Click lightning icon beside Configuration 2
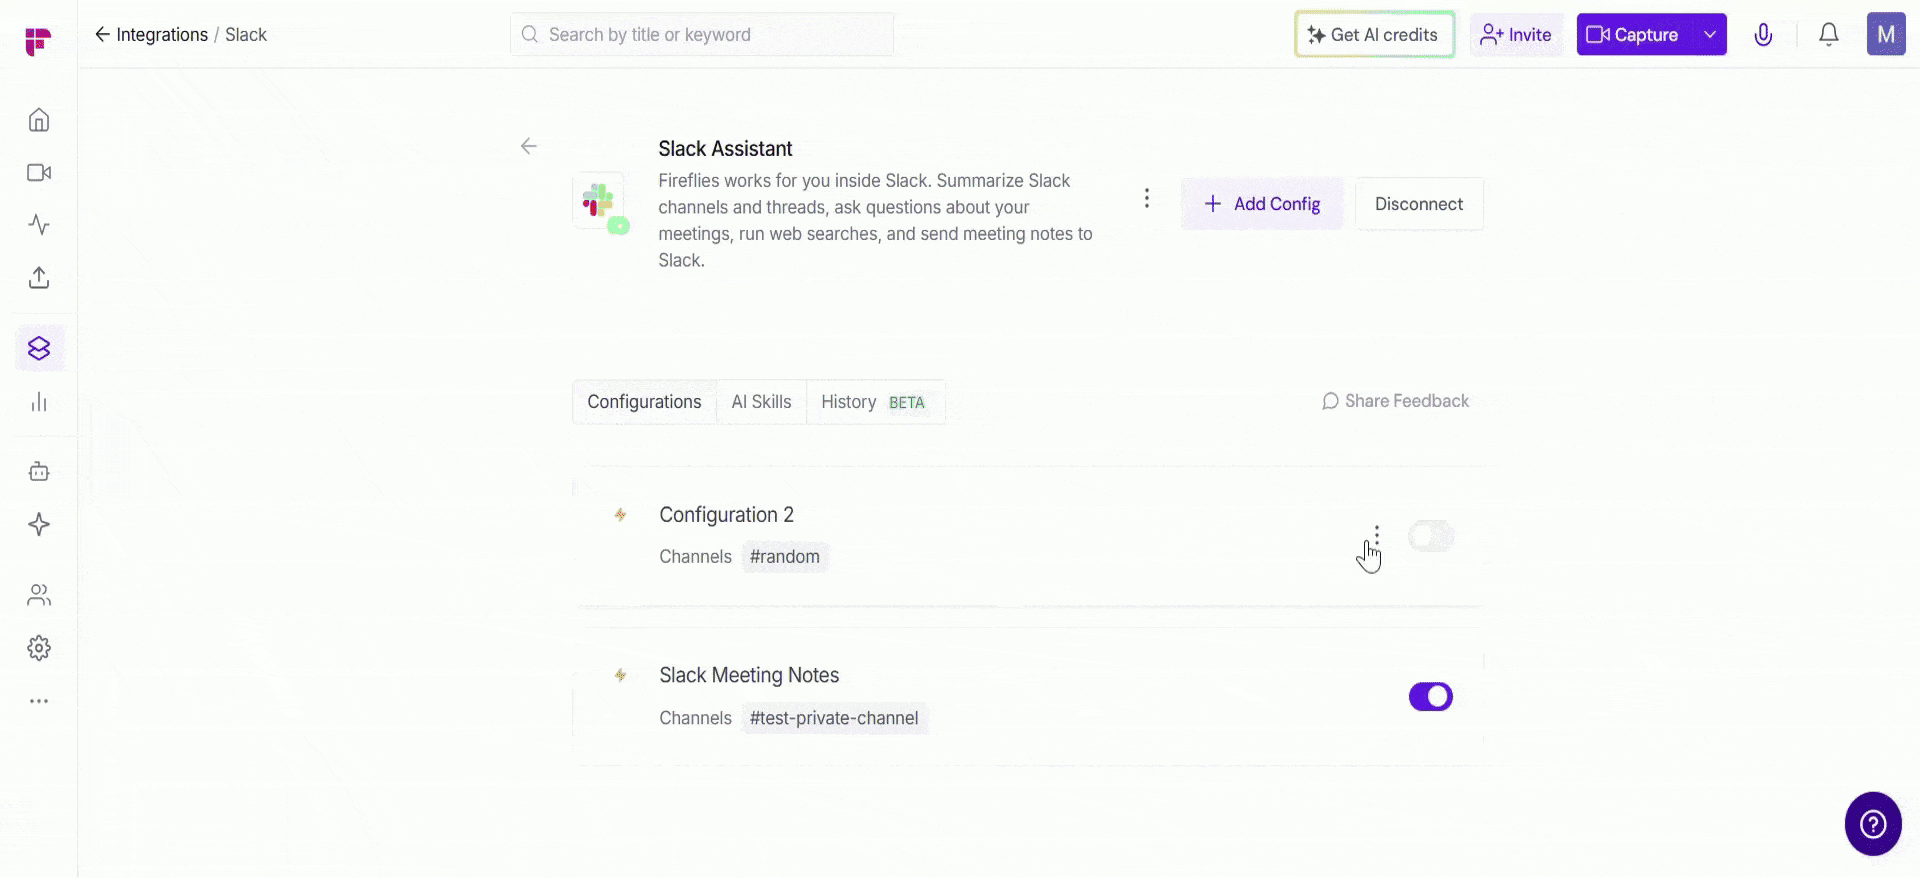The height and width of the screenshot is (878, 1920). [620, 515]
